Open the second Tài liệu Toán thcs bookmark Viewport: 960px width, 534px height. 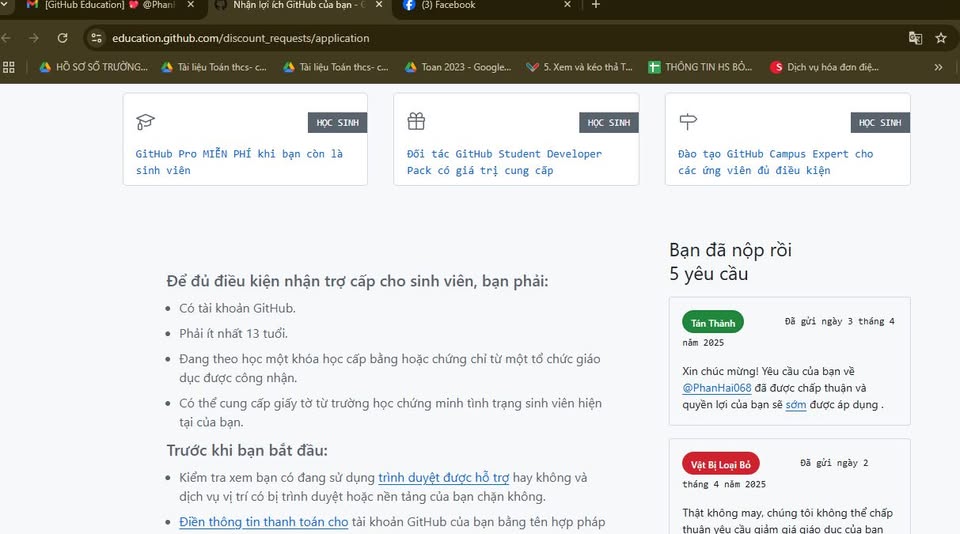click(x=336, y=67)
